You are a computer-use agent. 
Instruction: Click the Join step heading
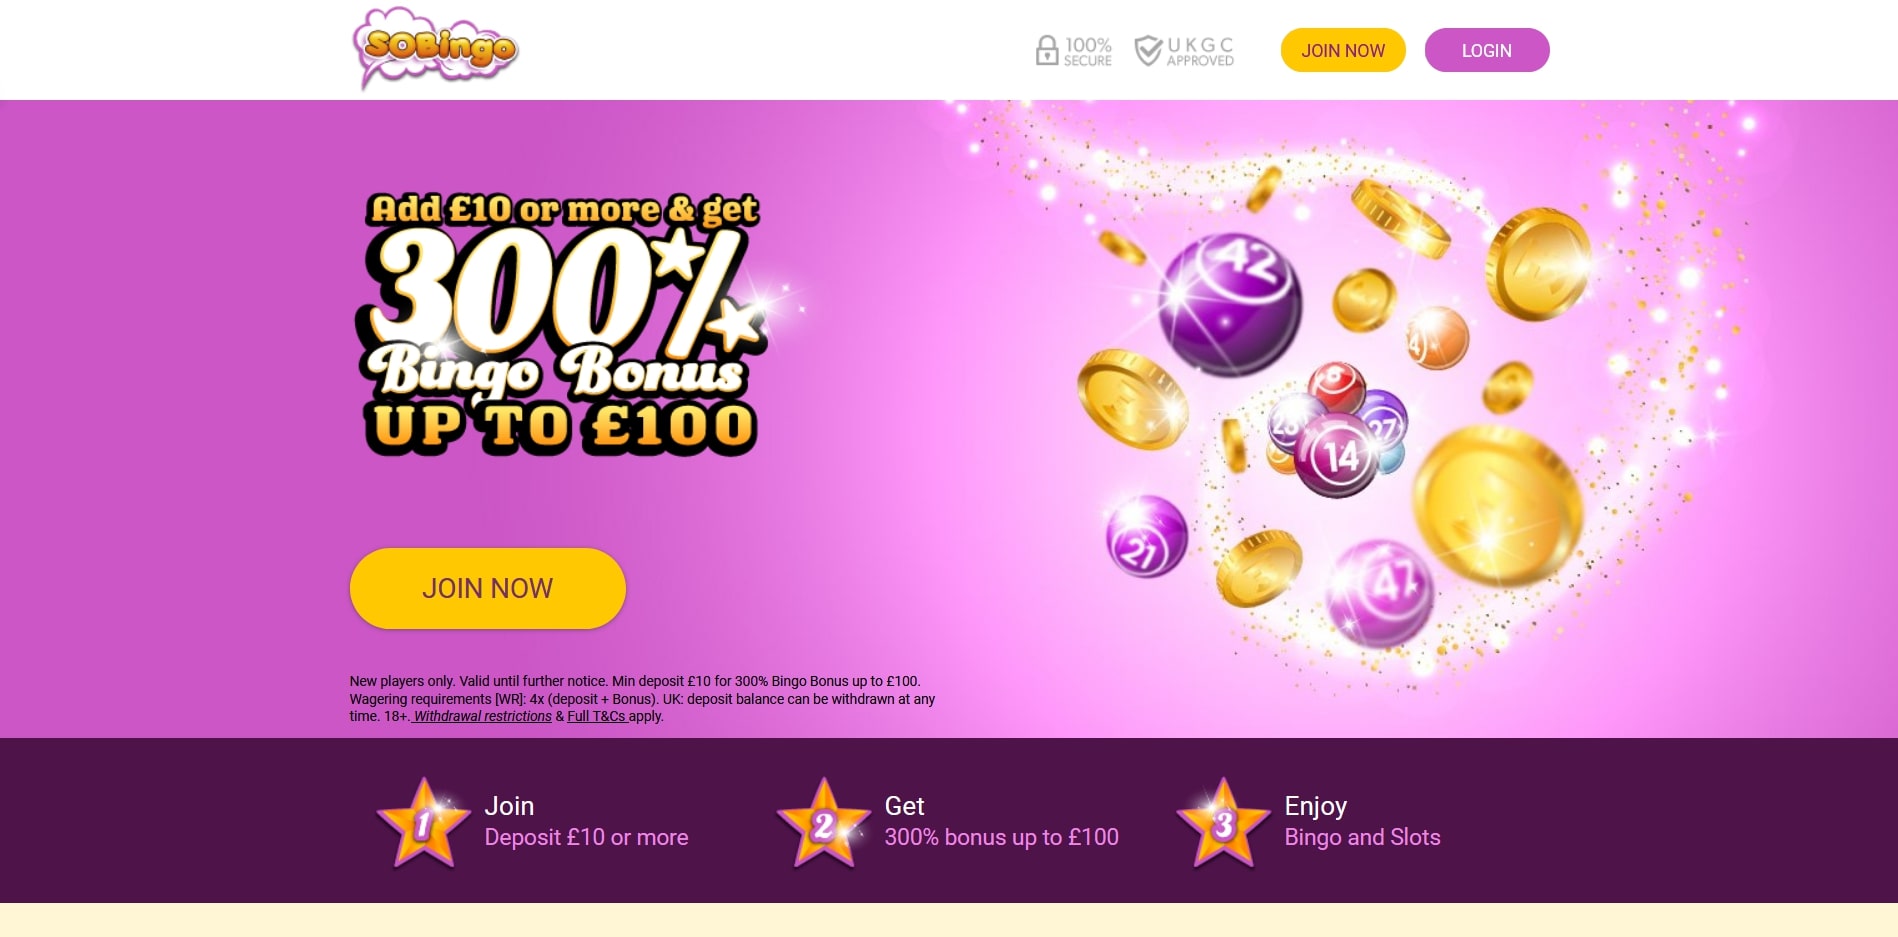coord(509,806)
